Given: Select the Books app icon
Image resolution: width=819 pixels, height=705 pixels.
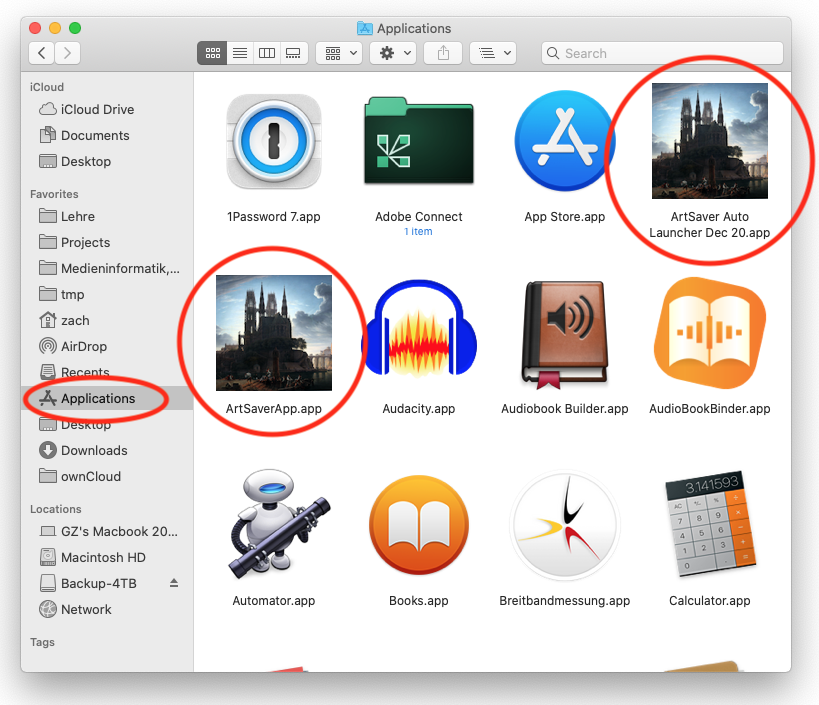Looking at the screenshot, I should point(419,525).
